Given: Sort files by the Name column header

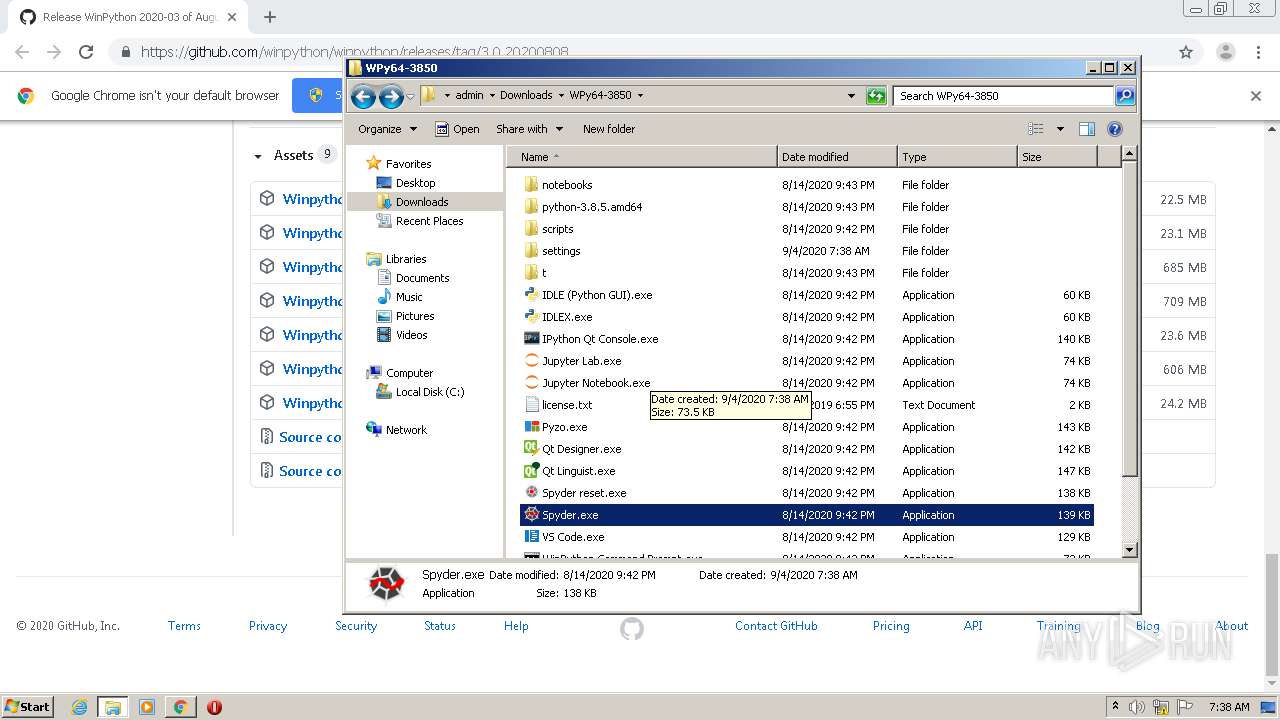Looking at the screenshot, I should click(642, 157).
